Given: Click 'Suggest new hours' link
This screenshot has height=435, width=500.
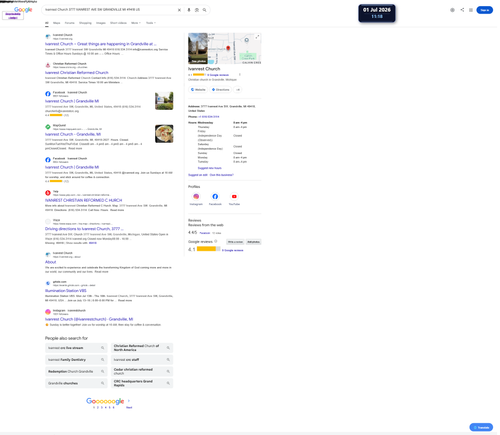Looking at the screenshot, I should coord(210,168).
